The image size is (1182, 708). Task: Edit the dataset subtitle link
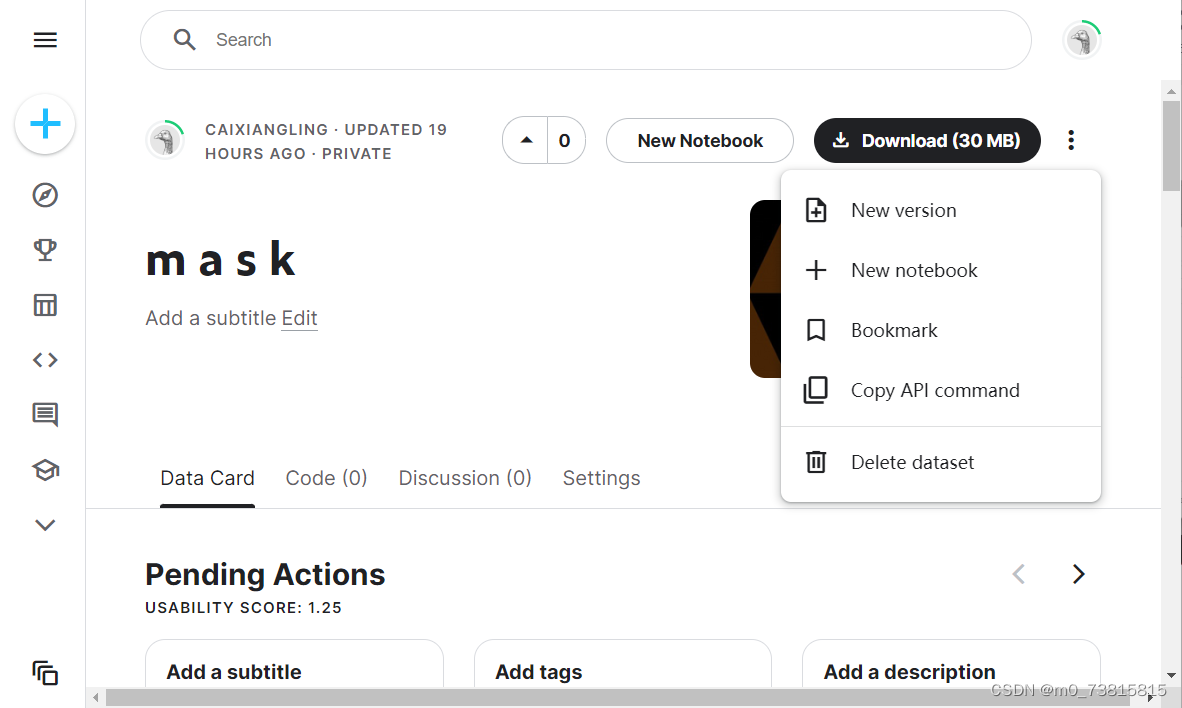click(299, 317)
